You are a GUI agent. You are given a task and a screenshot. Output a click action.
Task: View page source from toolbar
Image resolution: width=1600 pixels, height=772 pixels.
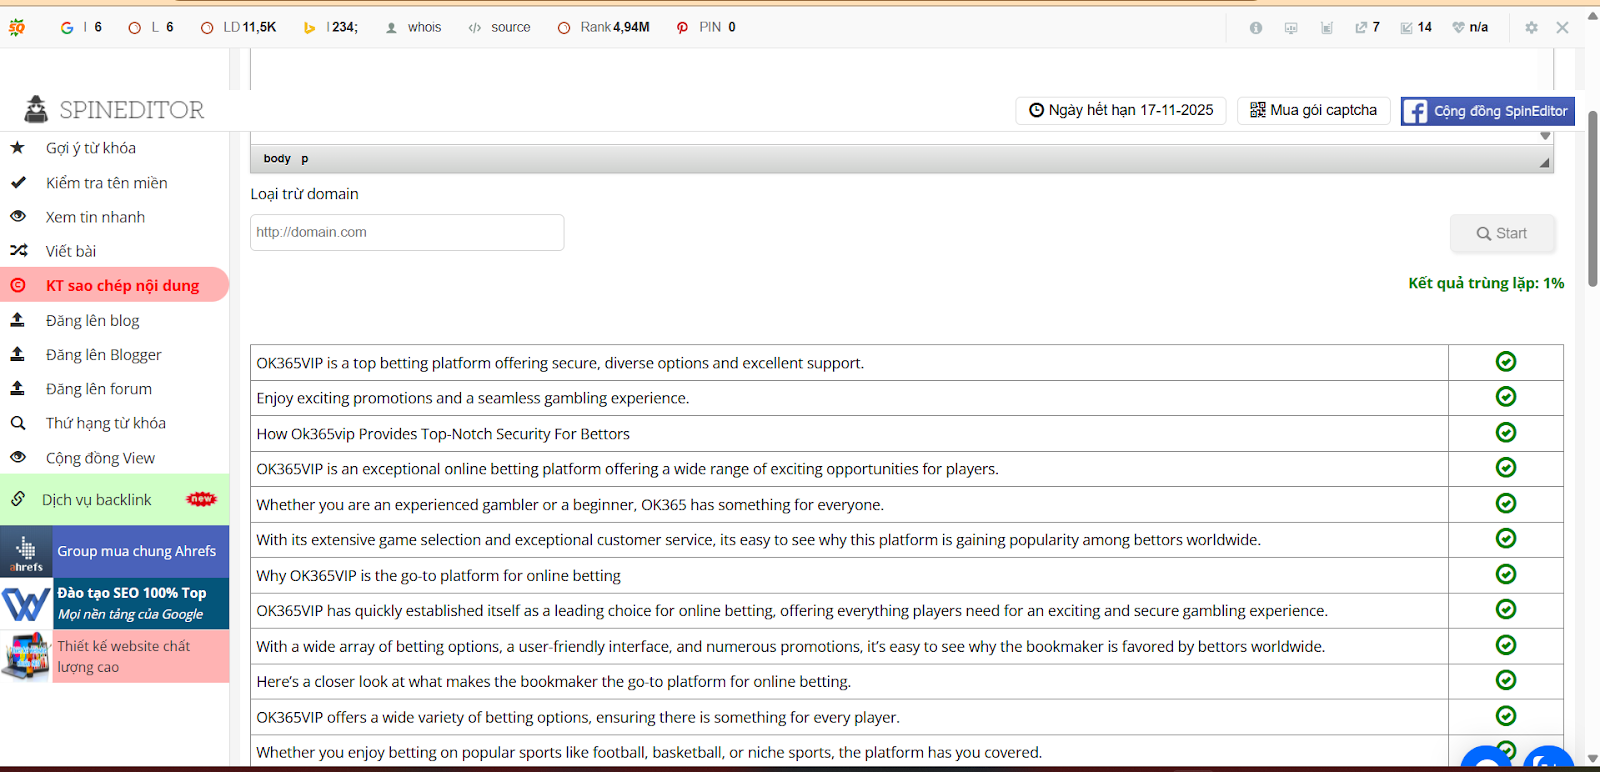point(499,27)
